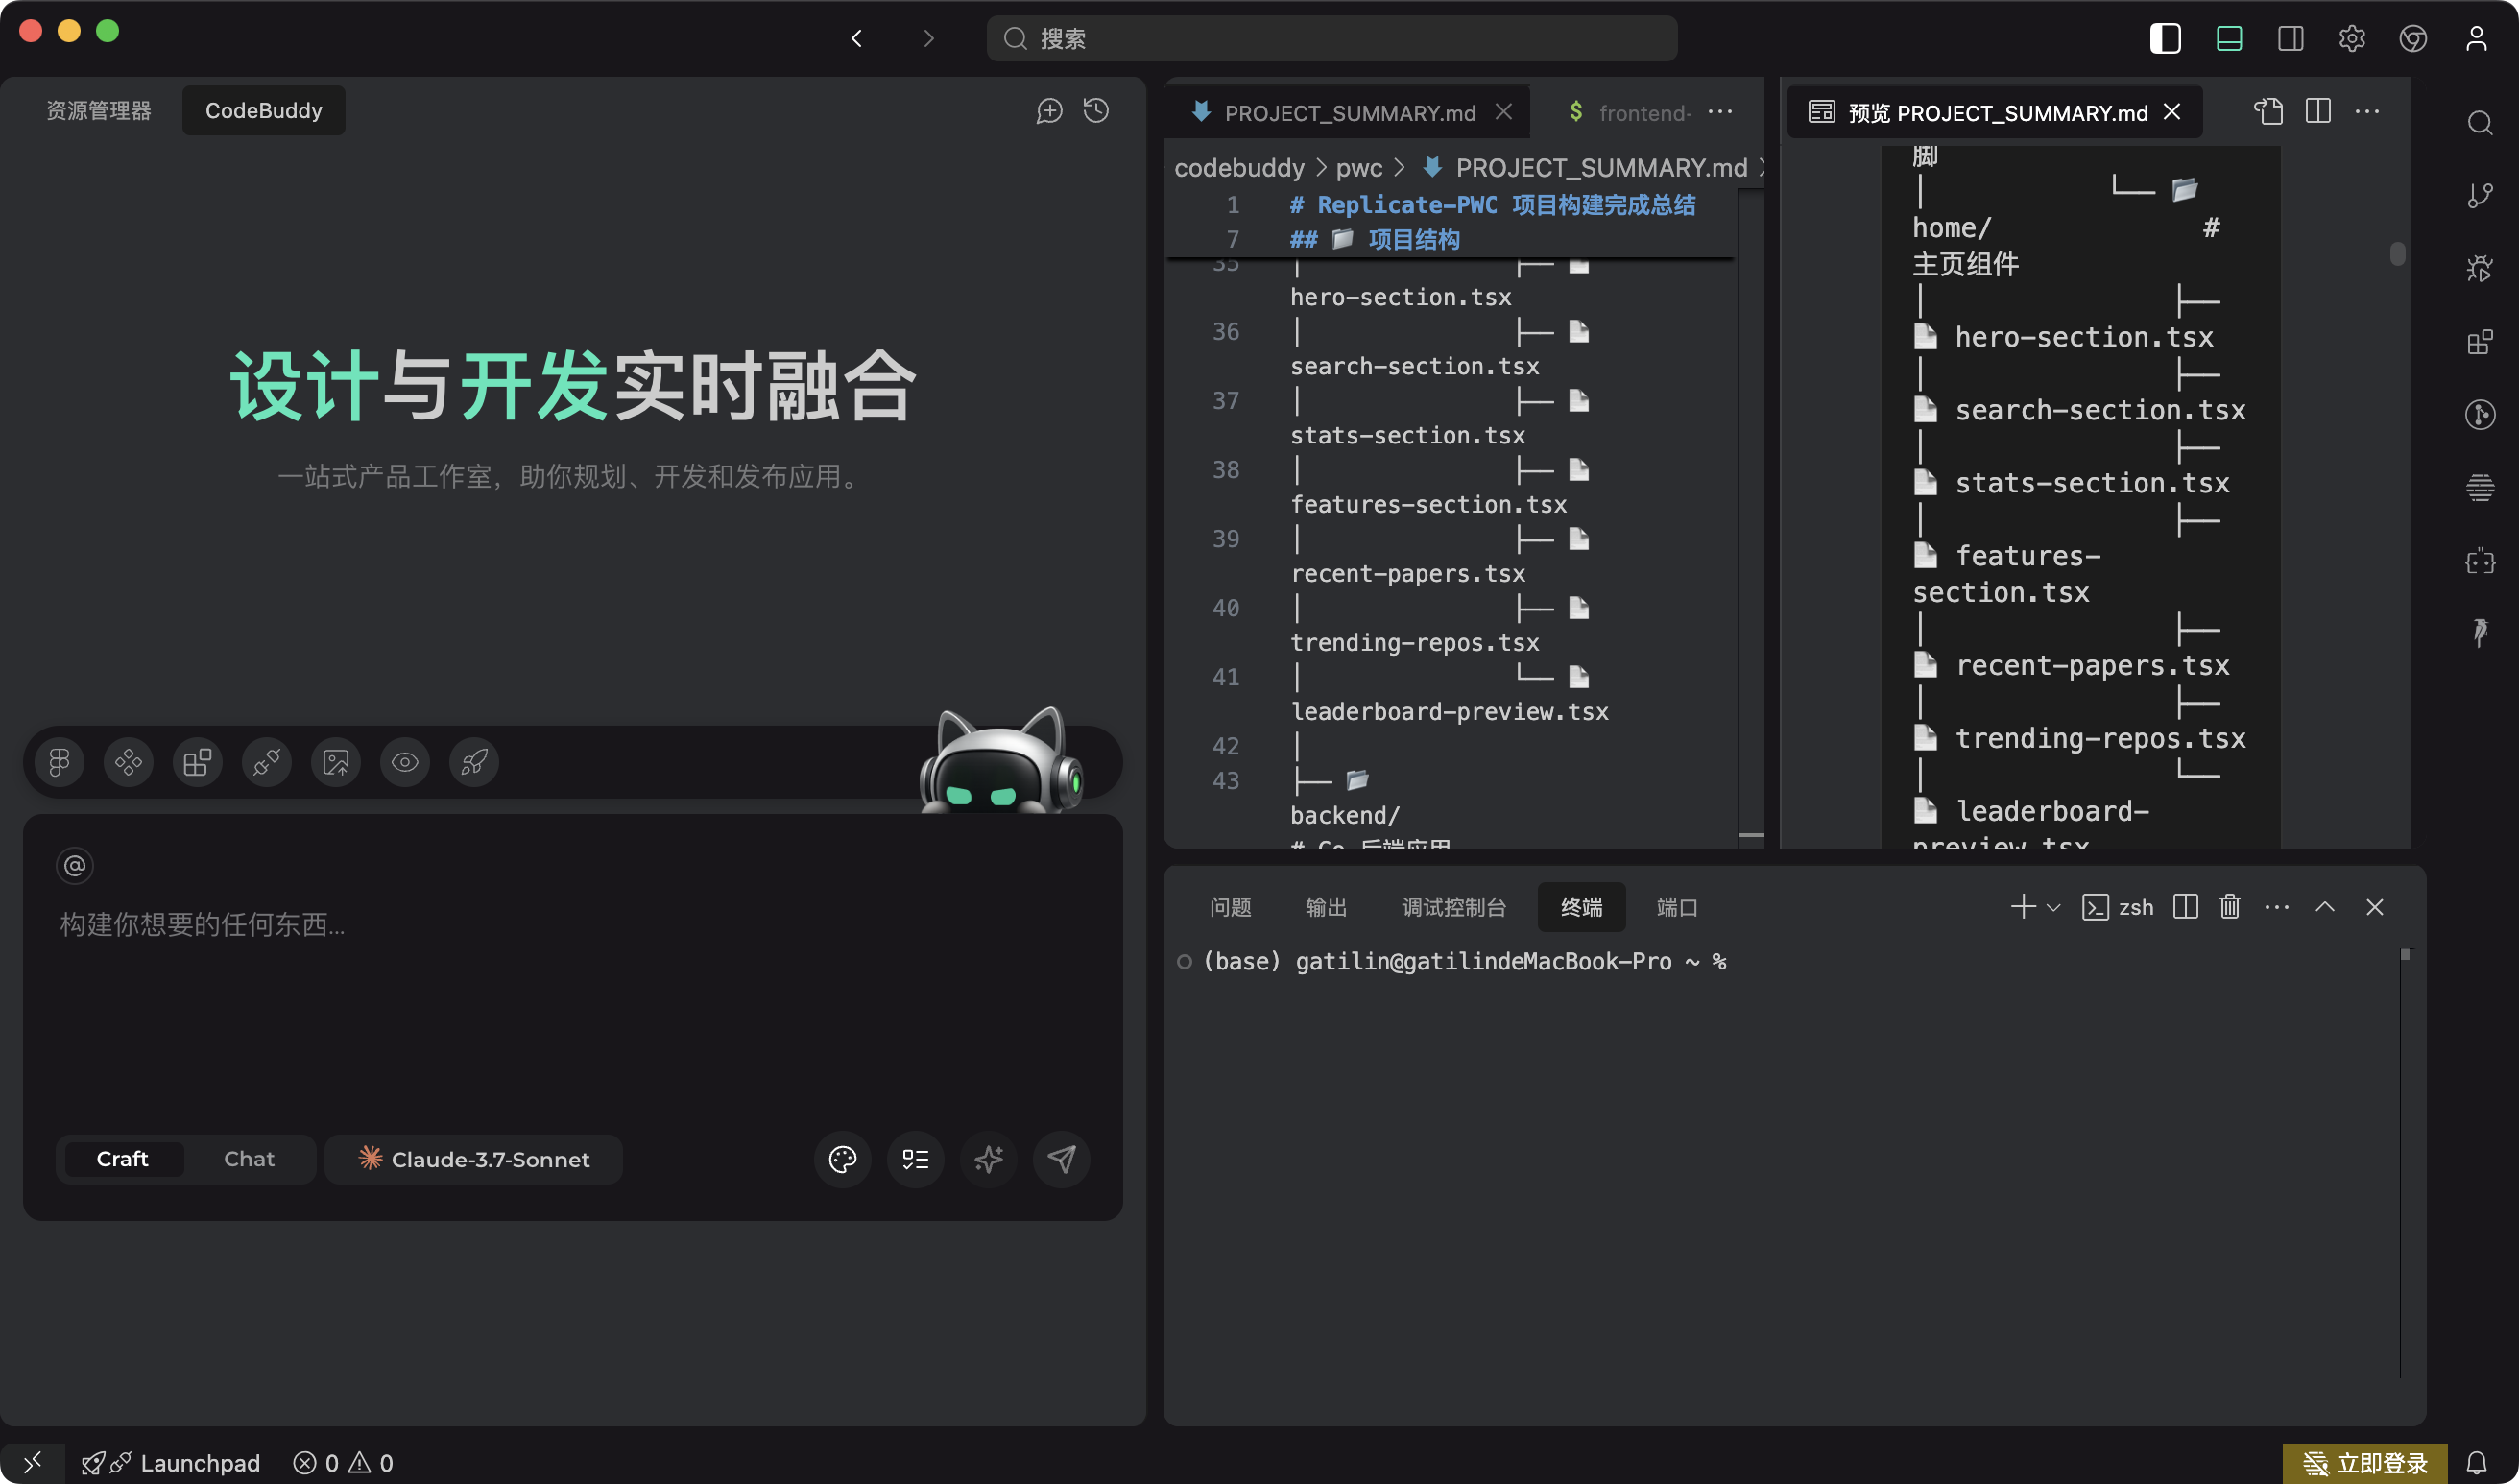Switch to the 调试控制台 panel tab
2519x1484 pixels.
[1453, 907]
